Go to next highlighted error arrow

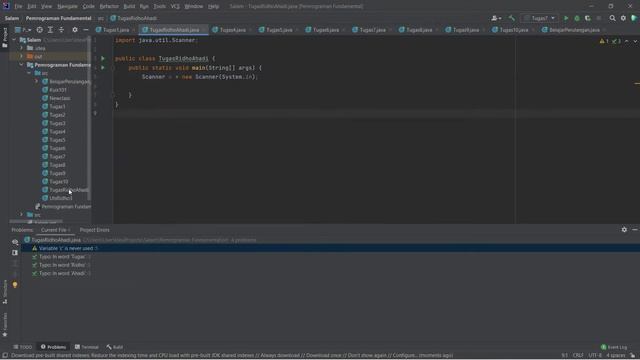pyautogui.click(x=635, y=41)
